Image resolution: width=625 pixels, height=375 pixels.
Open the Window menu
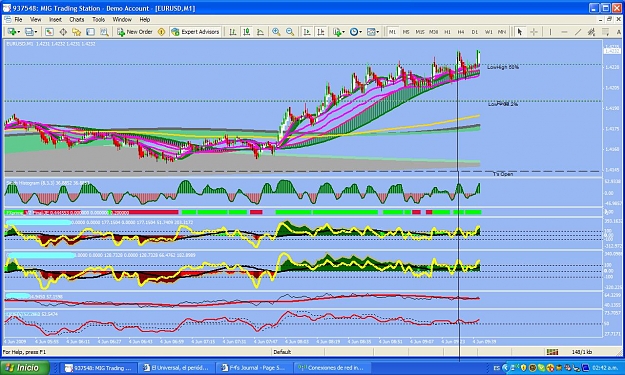[122, 20]
